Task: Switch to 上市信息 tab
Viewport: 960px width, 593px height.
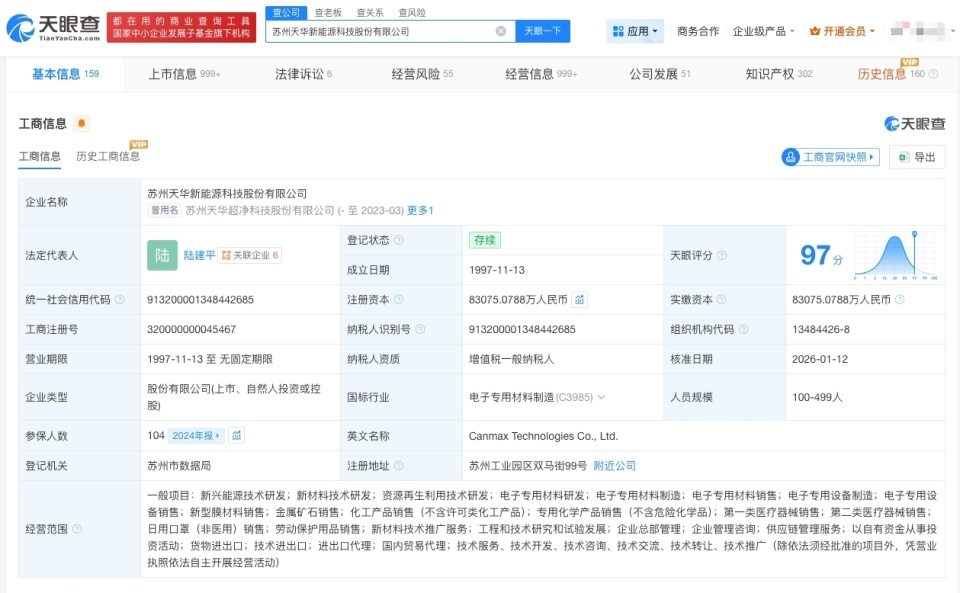Action: tap(184, 74)
